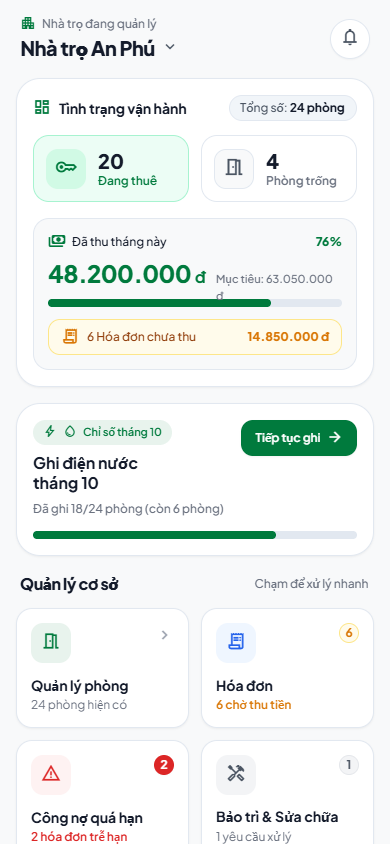Image resolution: width=390 pixels, height=844 pixels.
Task: Click the building icon beside Nhà trọ đang quản lý
Action: (x=27, y=23)
